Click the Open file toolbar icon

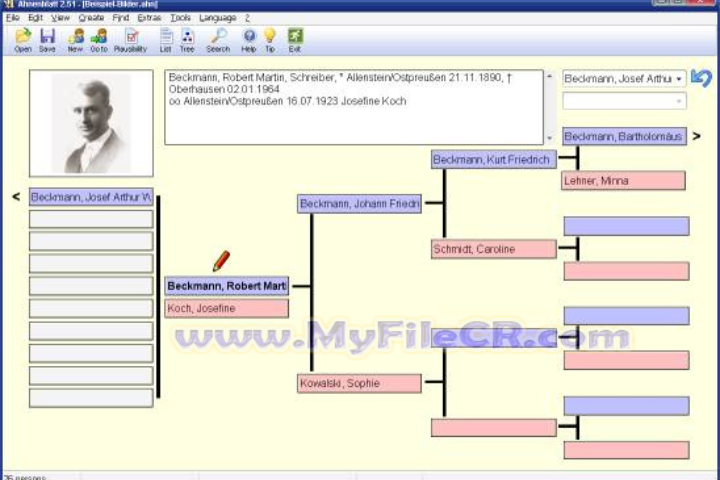click(x=22, y=40)
